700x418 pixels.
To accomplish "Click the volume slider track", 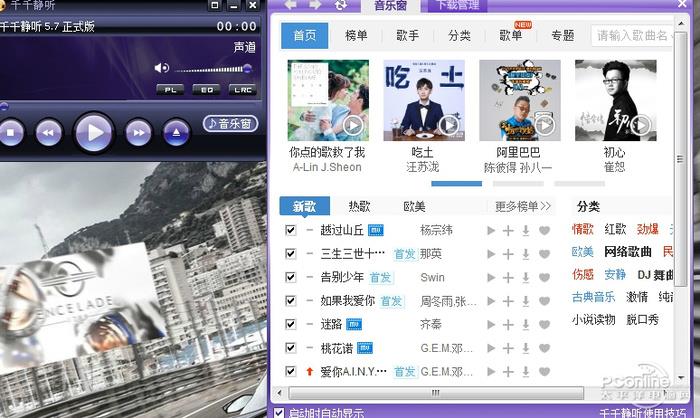I will tap(212, 68).
